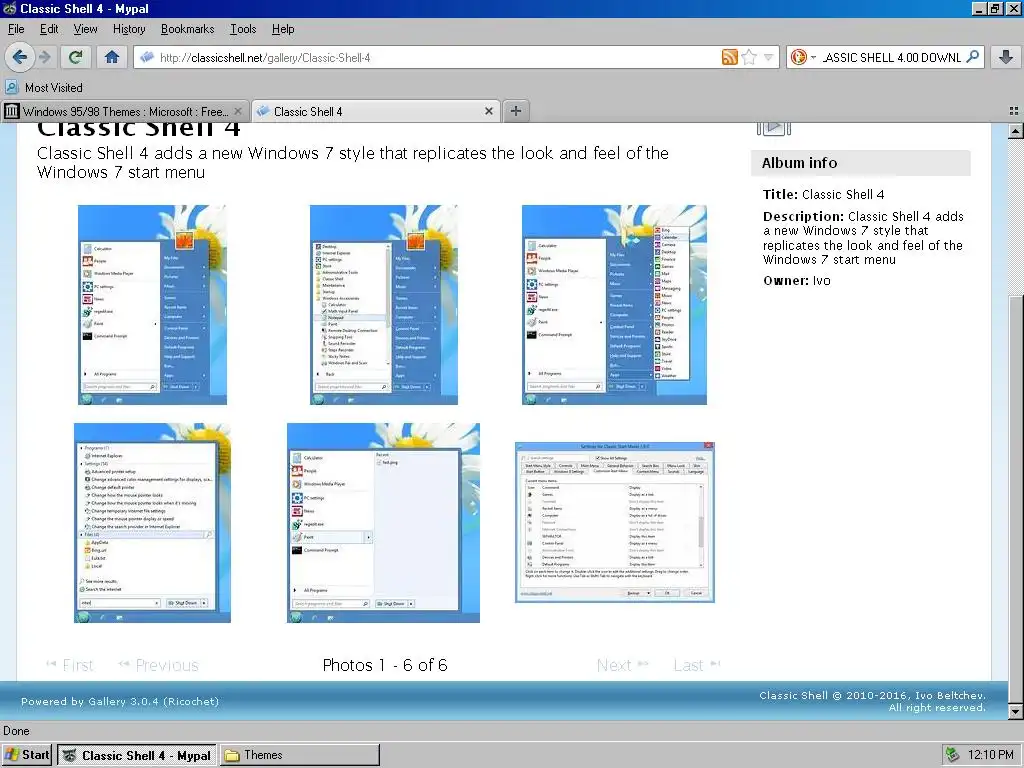Open fifth thumbnail with Paint jump list

[x=383, y=523]
